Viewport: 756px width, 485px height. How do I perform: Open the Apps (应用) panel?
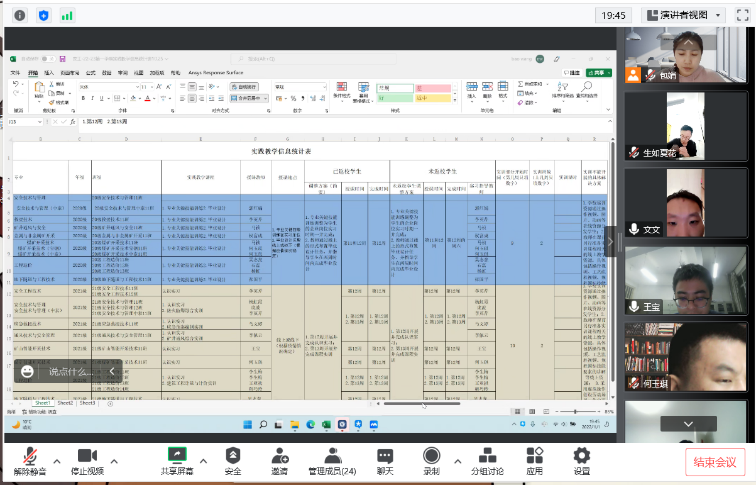534,461
